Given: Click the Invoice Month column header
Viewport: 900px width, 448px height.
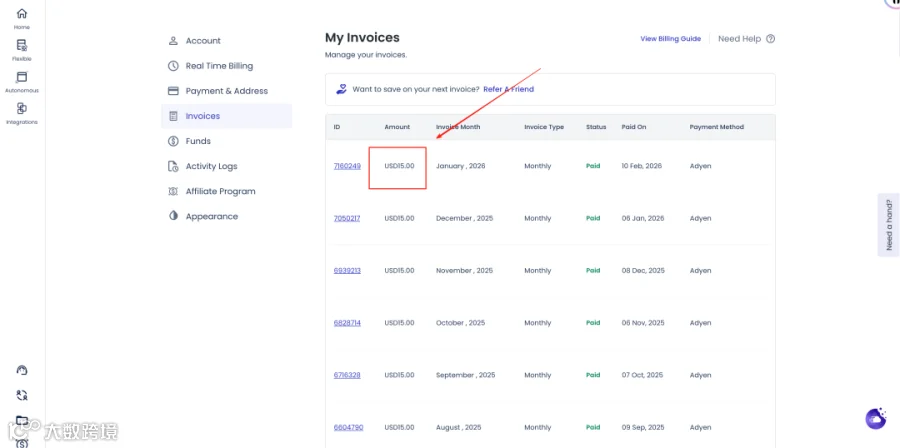Looking at the screenshot, I should pyautogui.click(x=458, y=127).
